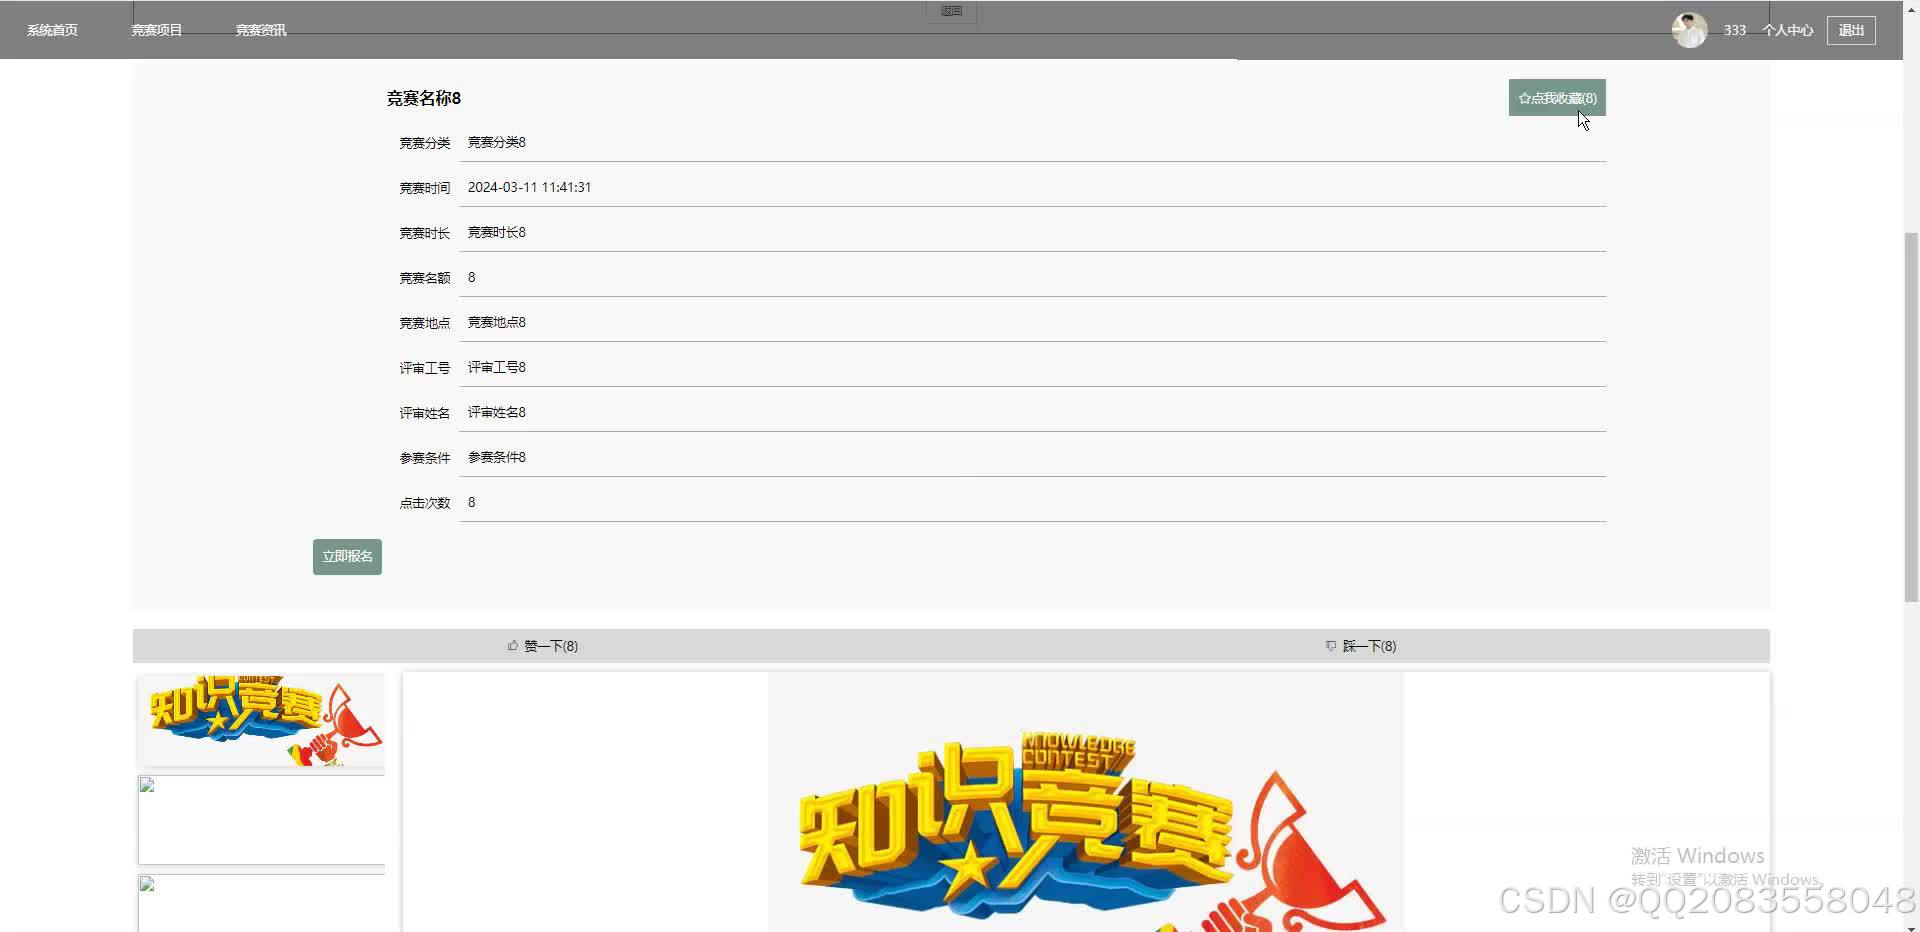Open 个人中心 link

[1787, 30]
